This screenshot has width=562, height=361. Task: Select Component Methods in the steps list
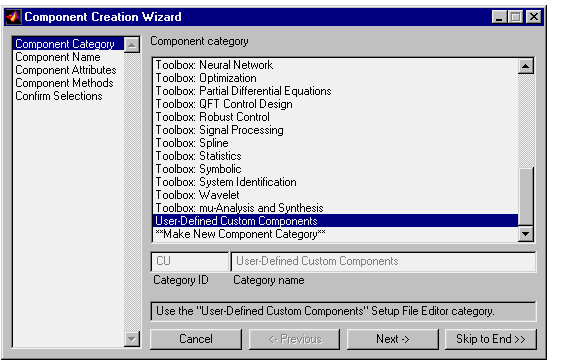coord(68,83)
